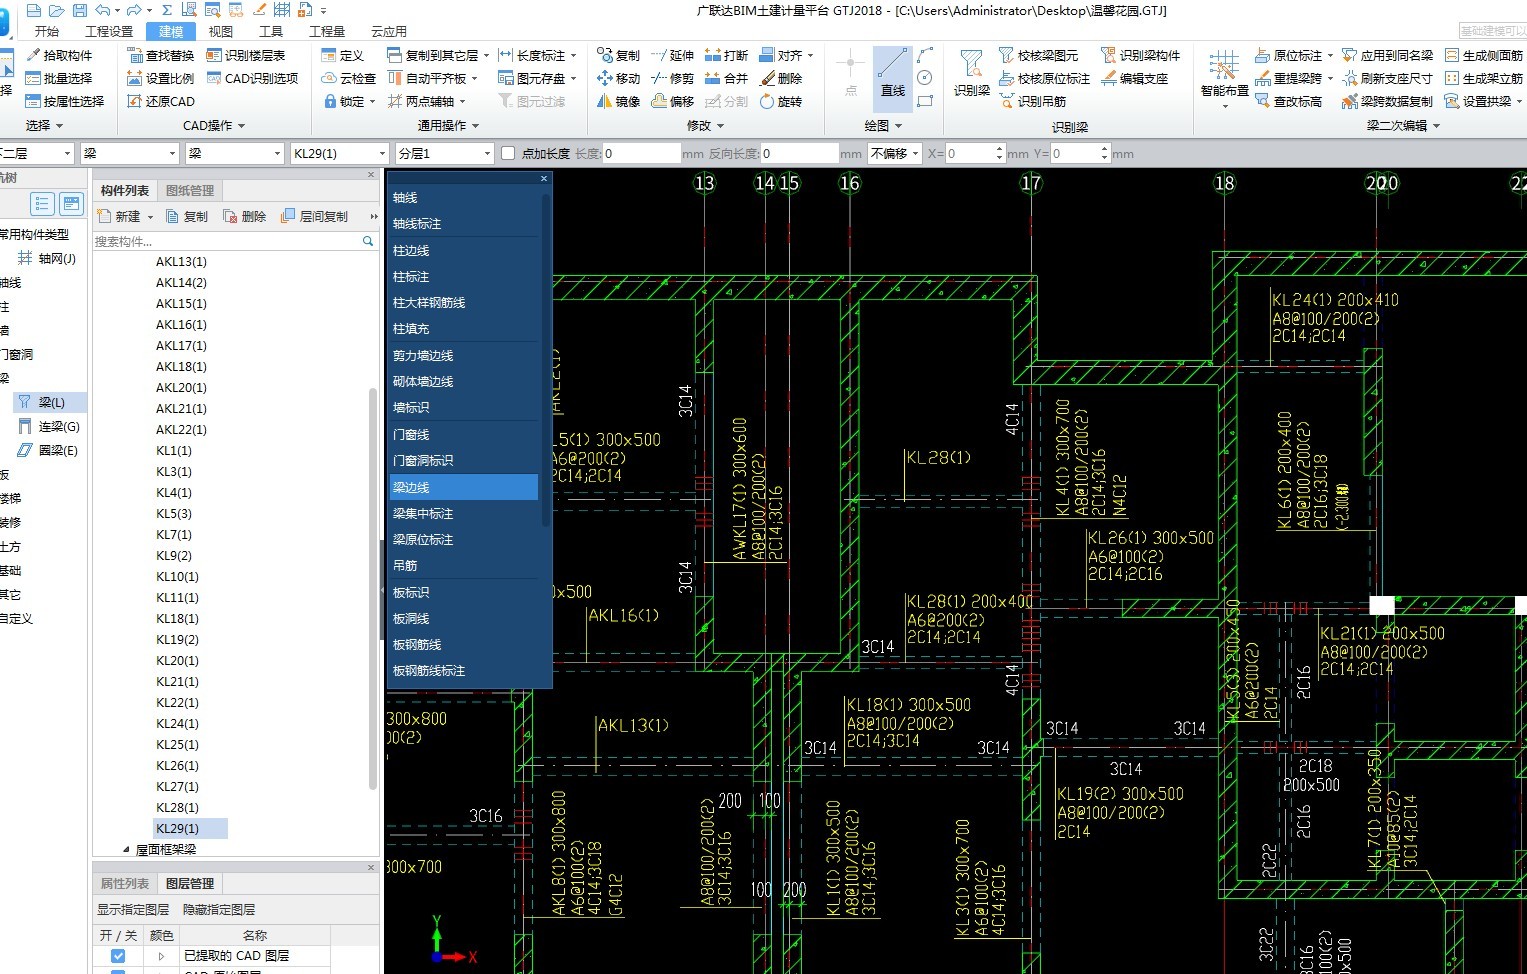Viewport: 1527px width, 974px height.
Task: Click 层间复制 in component list toolbar
Action: click(315, 216)
